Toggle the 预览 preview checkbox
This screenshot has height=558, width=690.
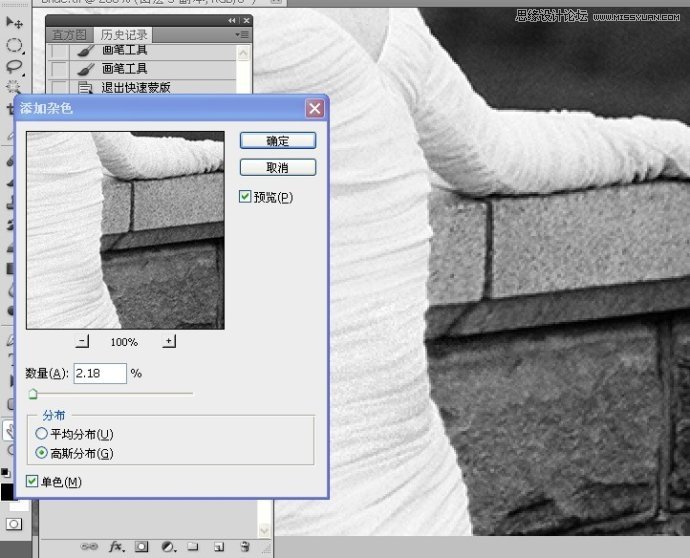pos(245,196)
